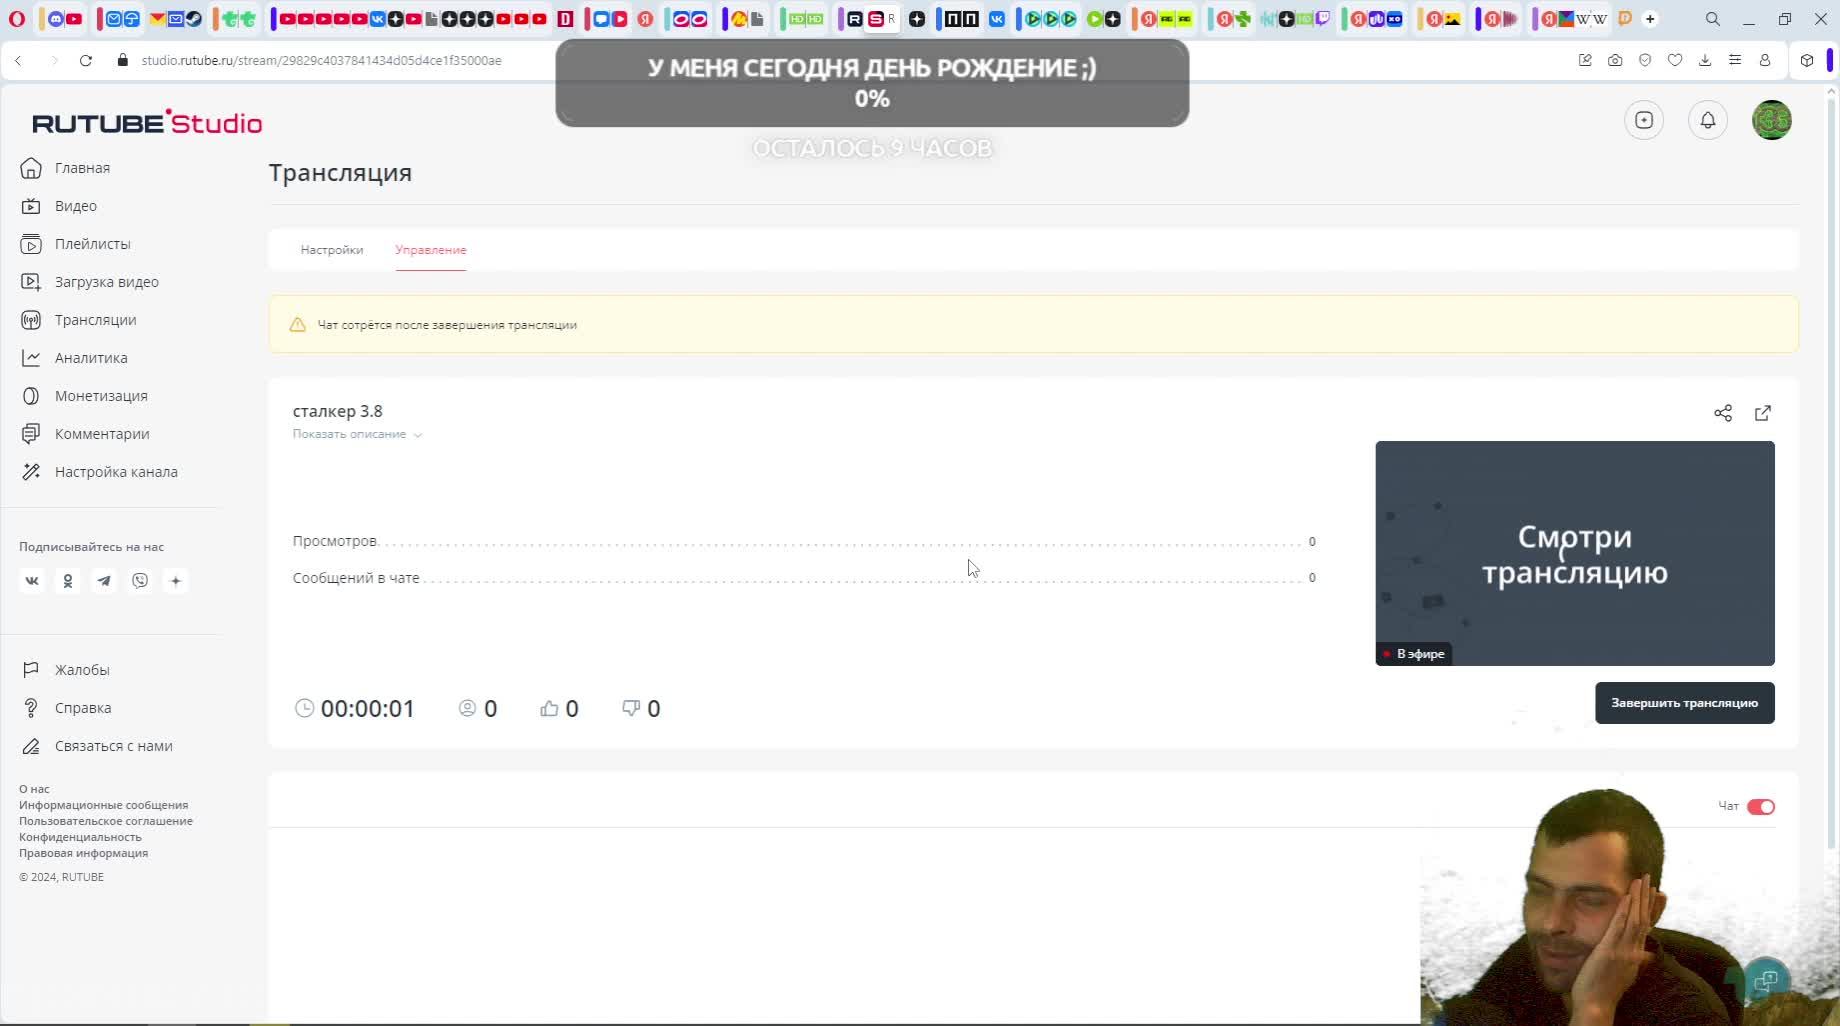Viewport: 1840px width, 1026px height.
Task: Click the viewers count person icon
Action: (467, 708)
